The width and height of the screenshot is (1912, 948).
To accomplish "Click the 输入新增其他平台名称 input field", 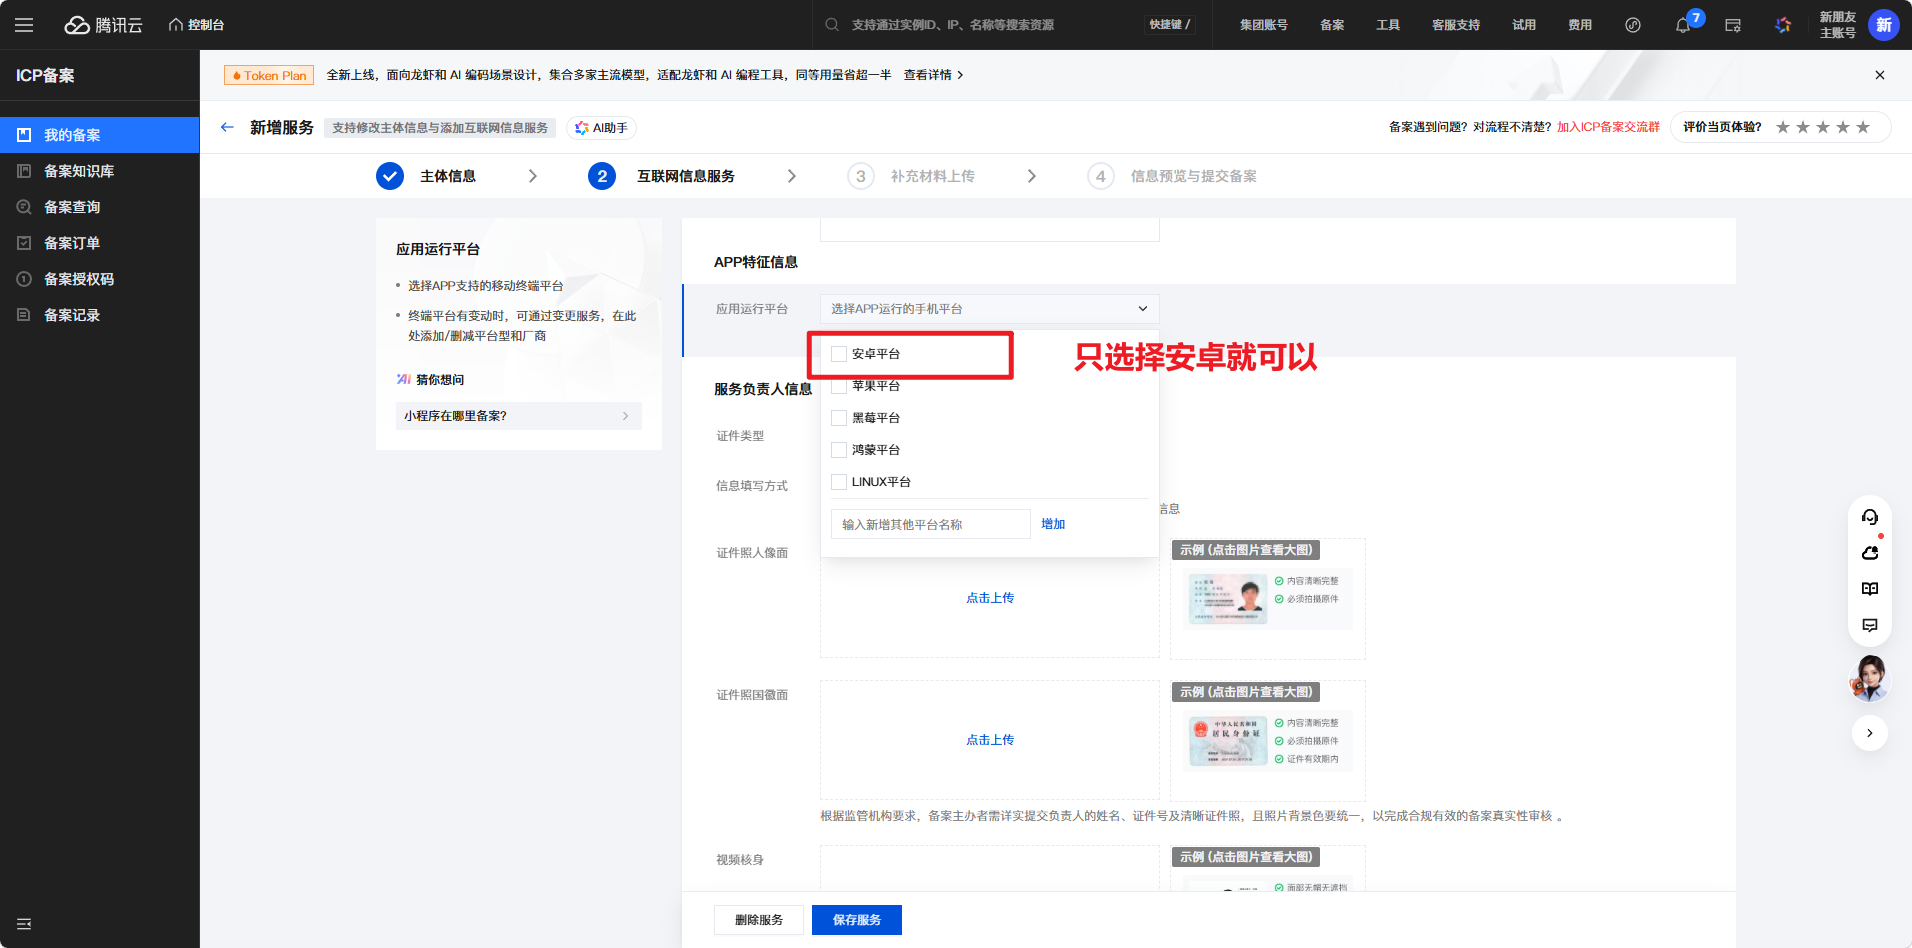I will pyautogui.click(x=930, y=524).
